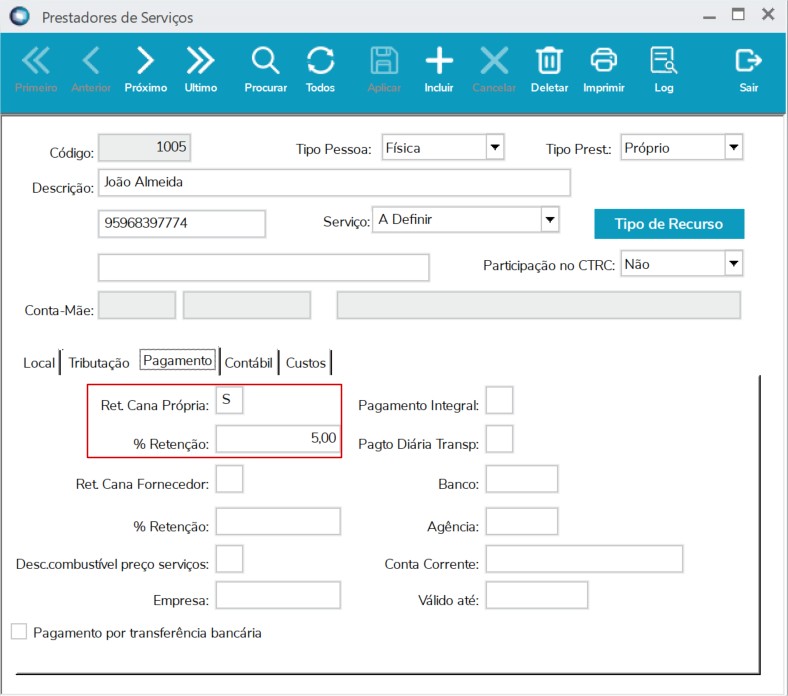Print with the Imprimir icon
Screen dimensions: 788x696
(604, 60)
